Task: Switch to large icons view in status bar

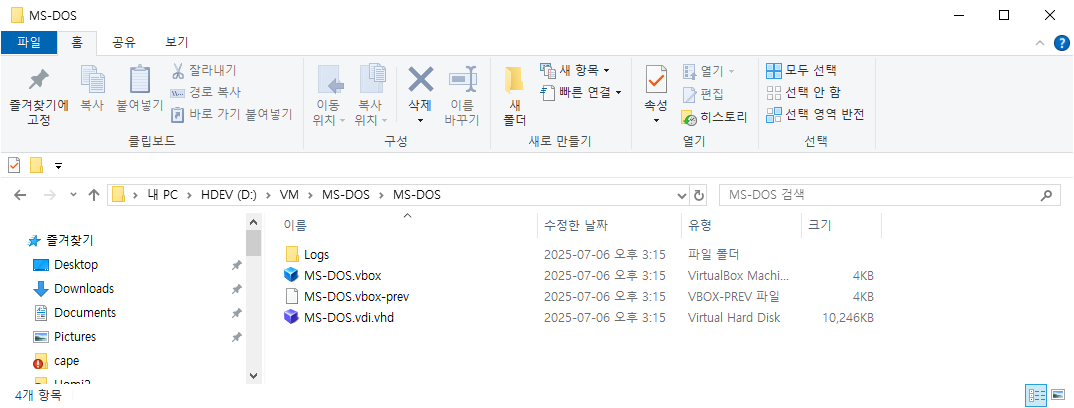Action: click(1058, 395)
